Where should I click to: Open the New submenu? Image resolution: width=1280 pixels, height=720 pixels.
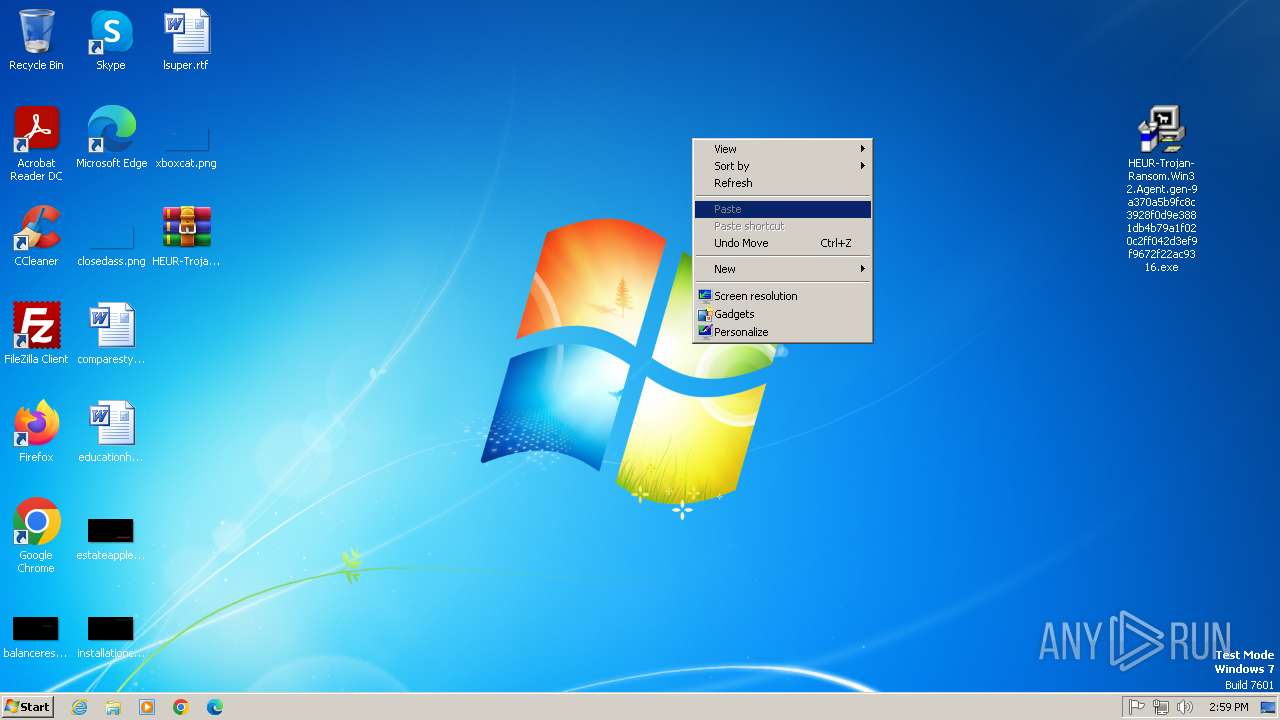(782, 269)
